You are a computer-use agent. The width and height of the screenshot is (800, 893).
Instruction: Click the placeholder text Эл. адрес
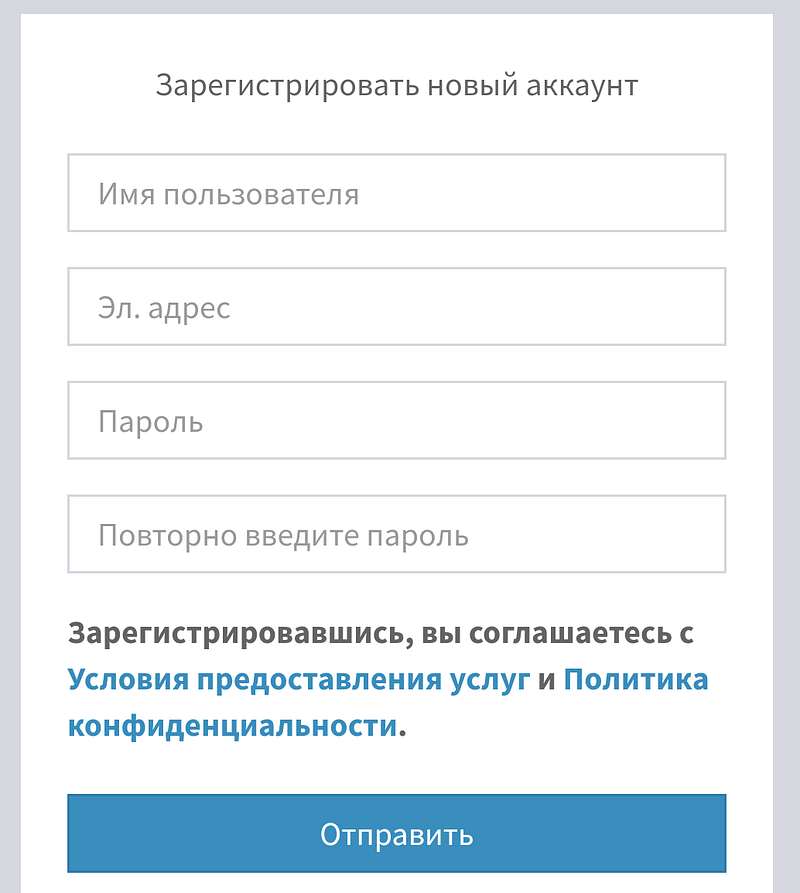pyautogui.click(x=164, y=308)
